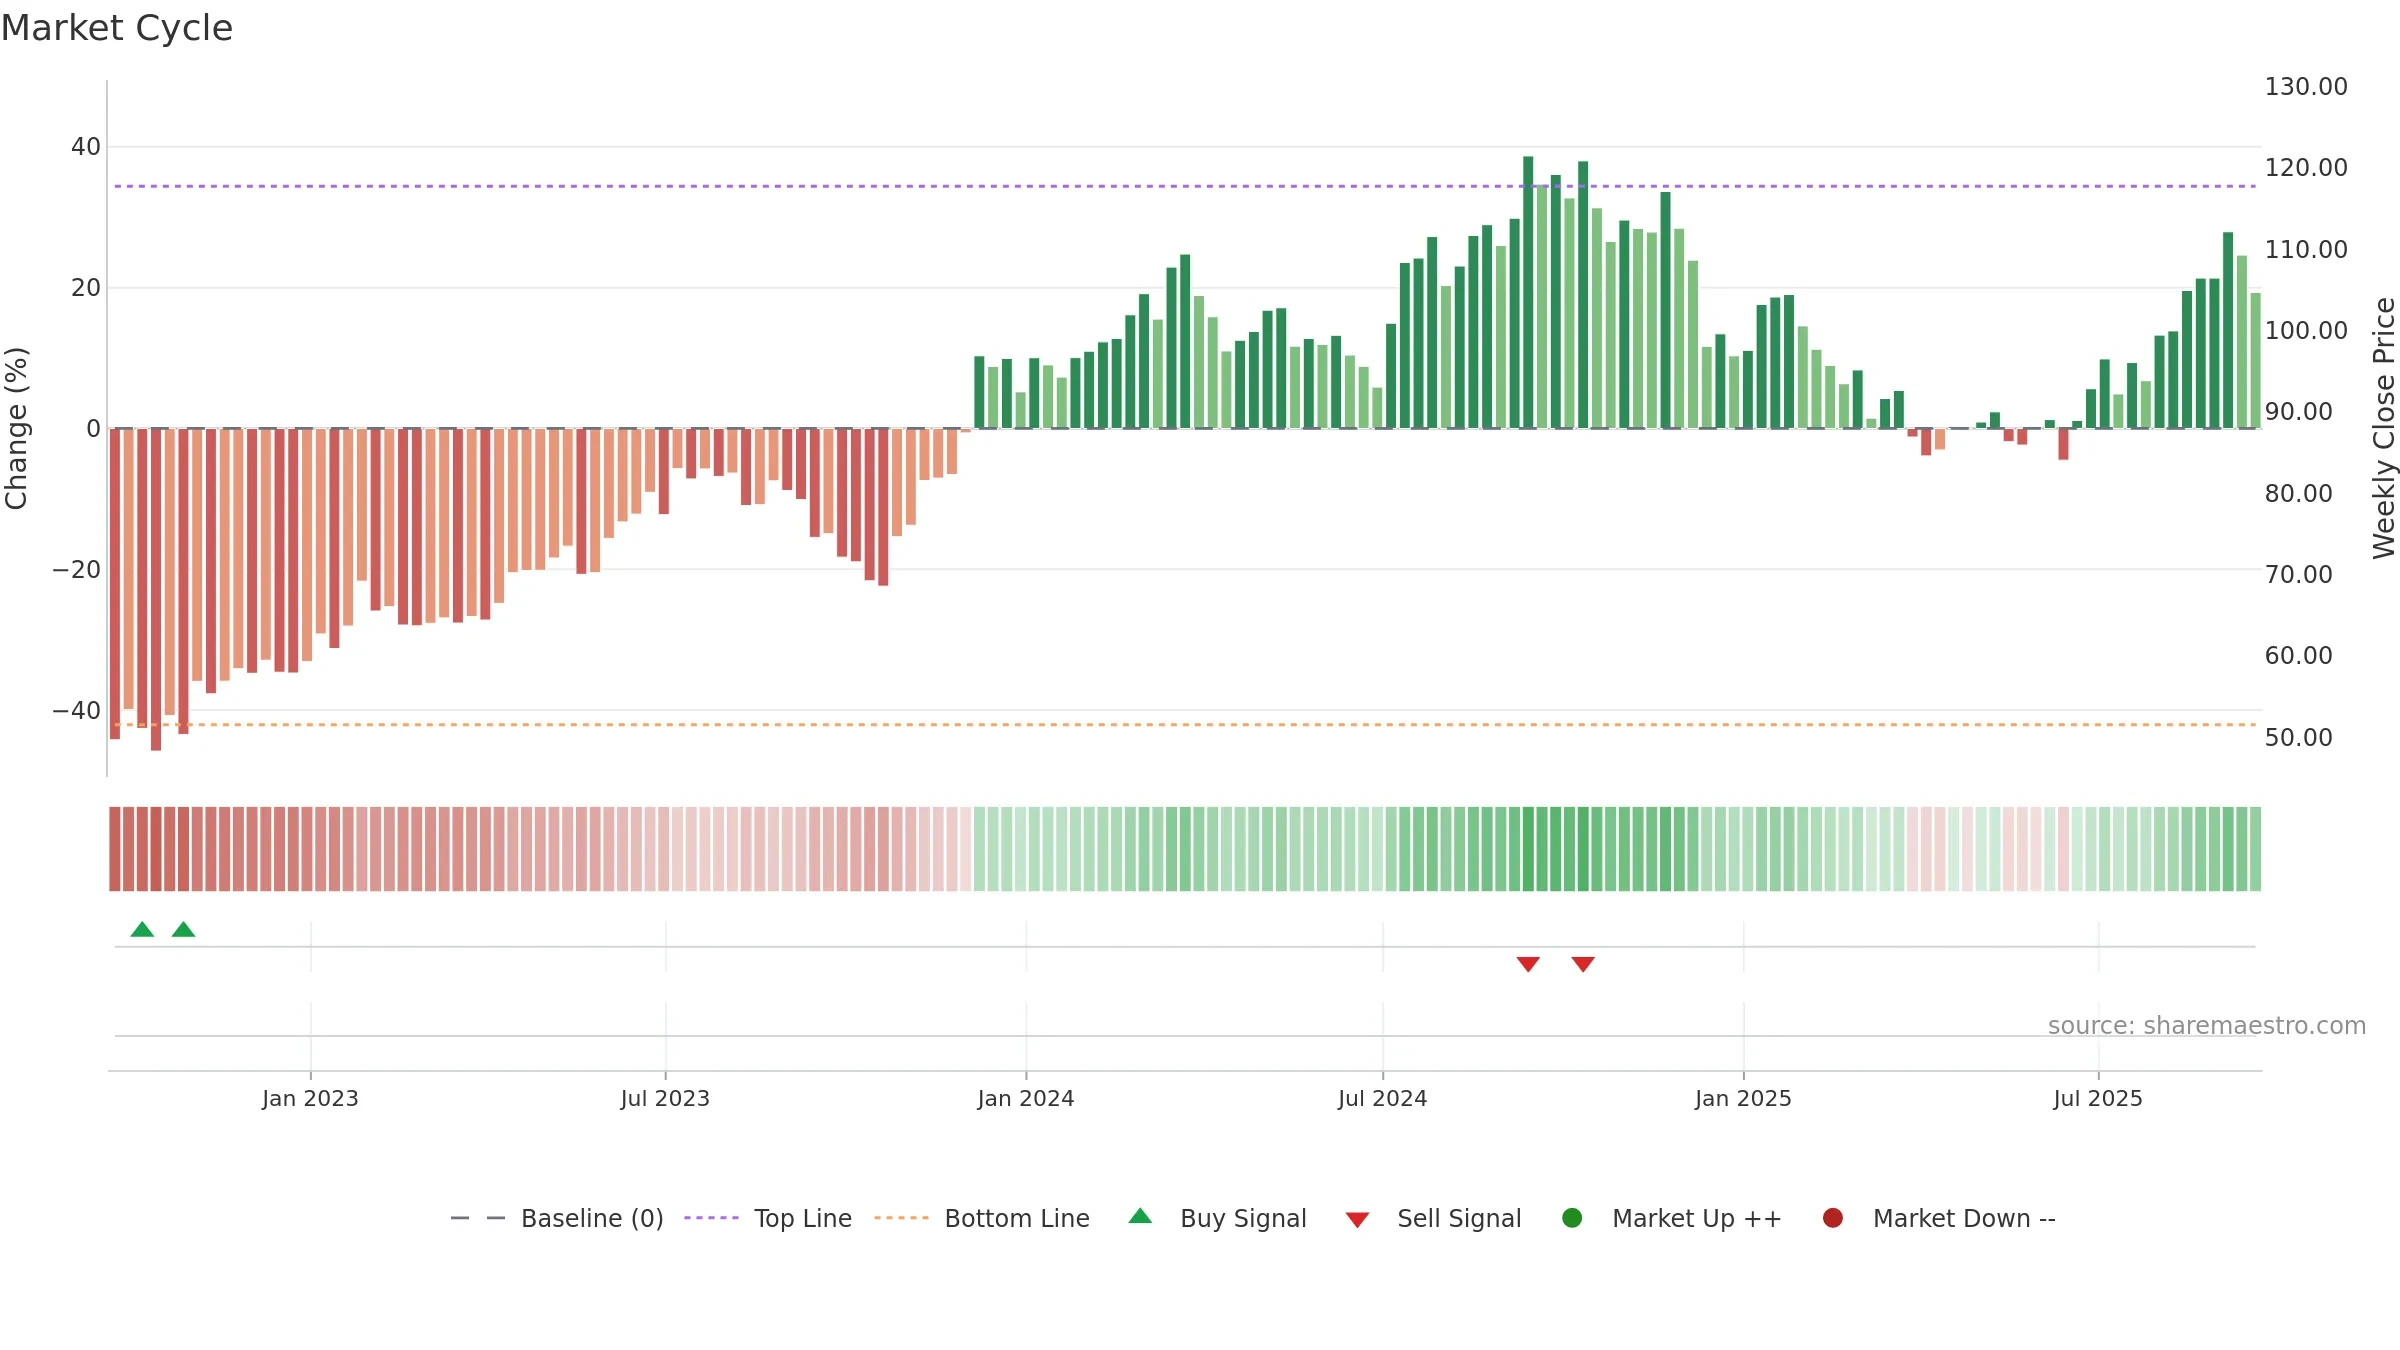Click the Jul 2024 axis label
The width and height of the screenshot is (2400, 1350).
coord(1383,1099)
